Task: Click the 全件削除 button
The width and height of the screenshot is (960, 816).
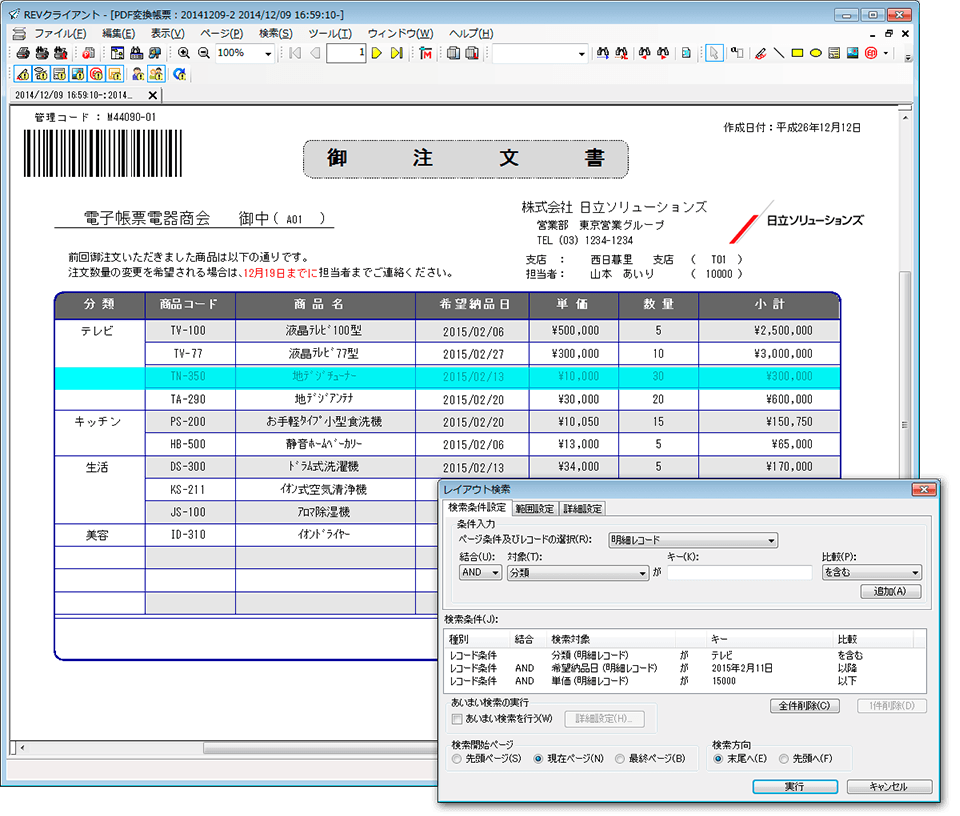Action: pos(805,706)
